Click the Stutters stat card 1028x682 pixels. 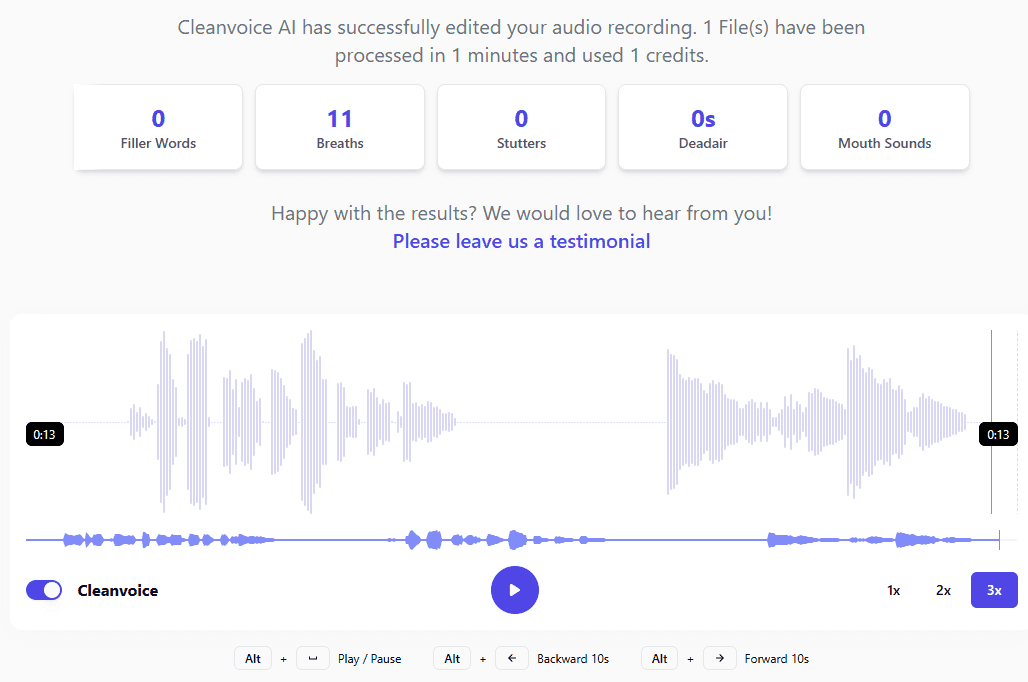click(521, 128)
